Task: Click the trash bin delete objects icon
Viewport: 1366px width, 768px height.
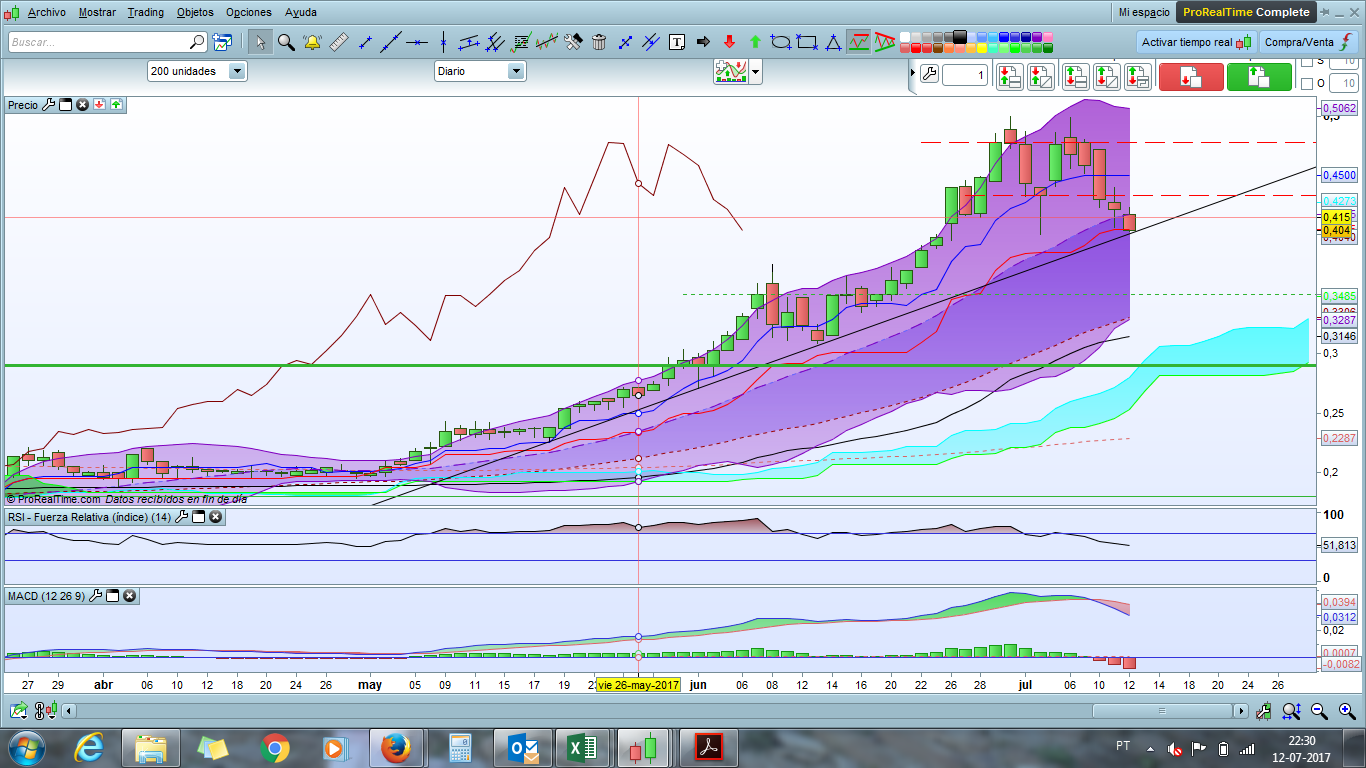Action: pos(599,42)
